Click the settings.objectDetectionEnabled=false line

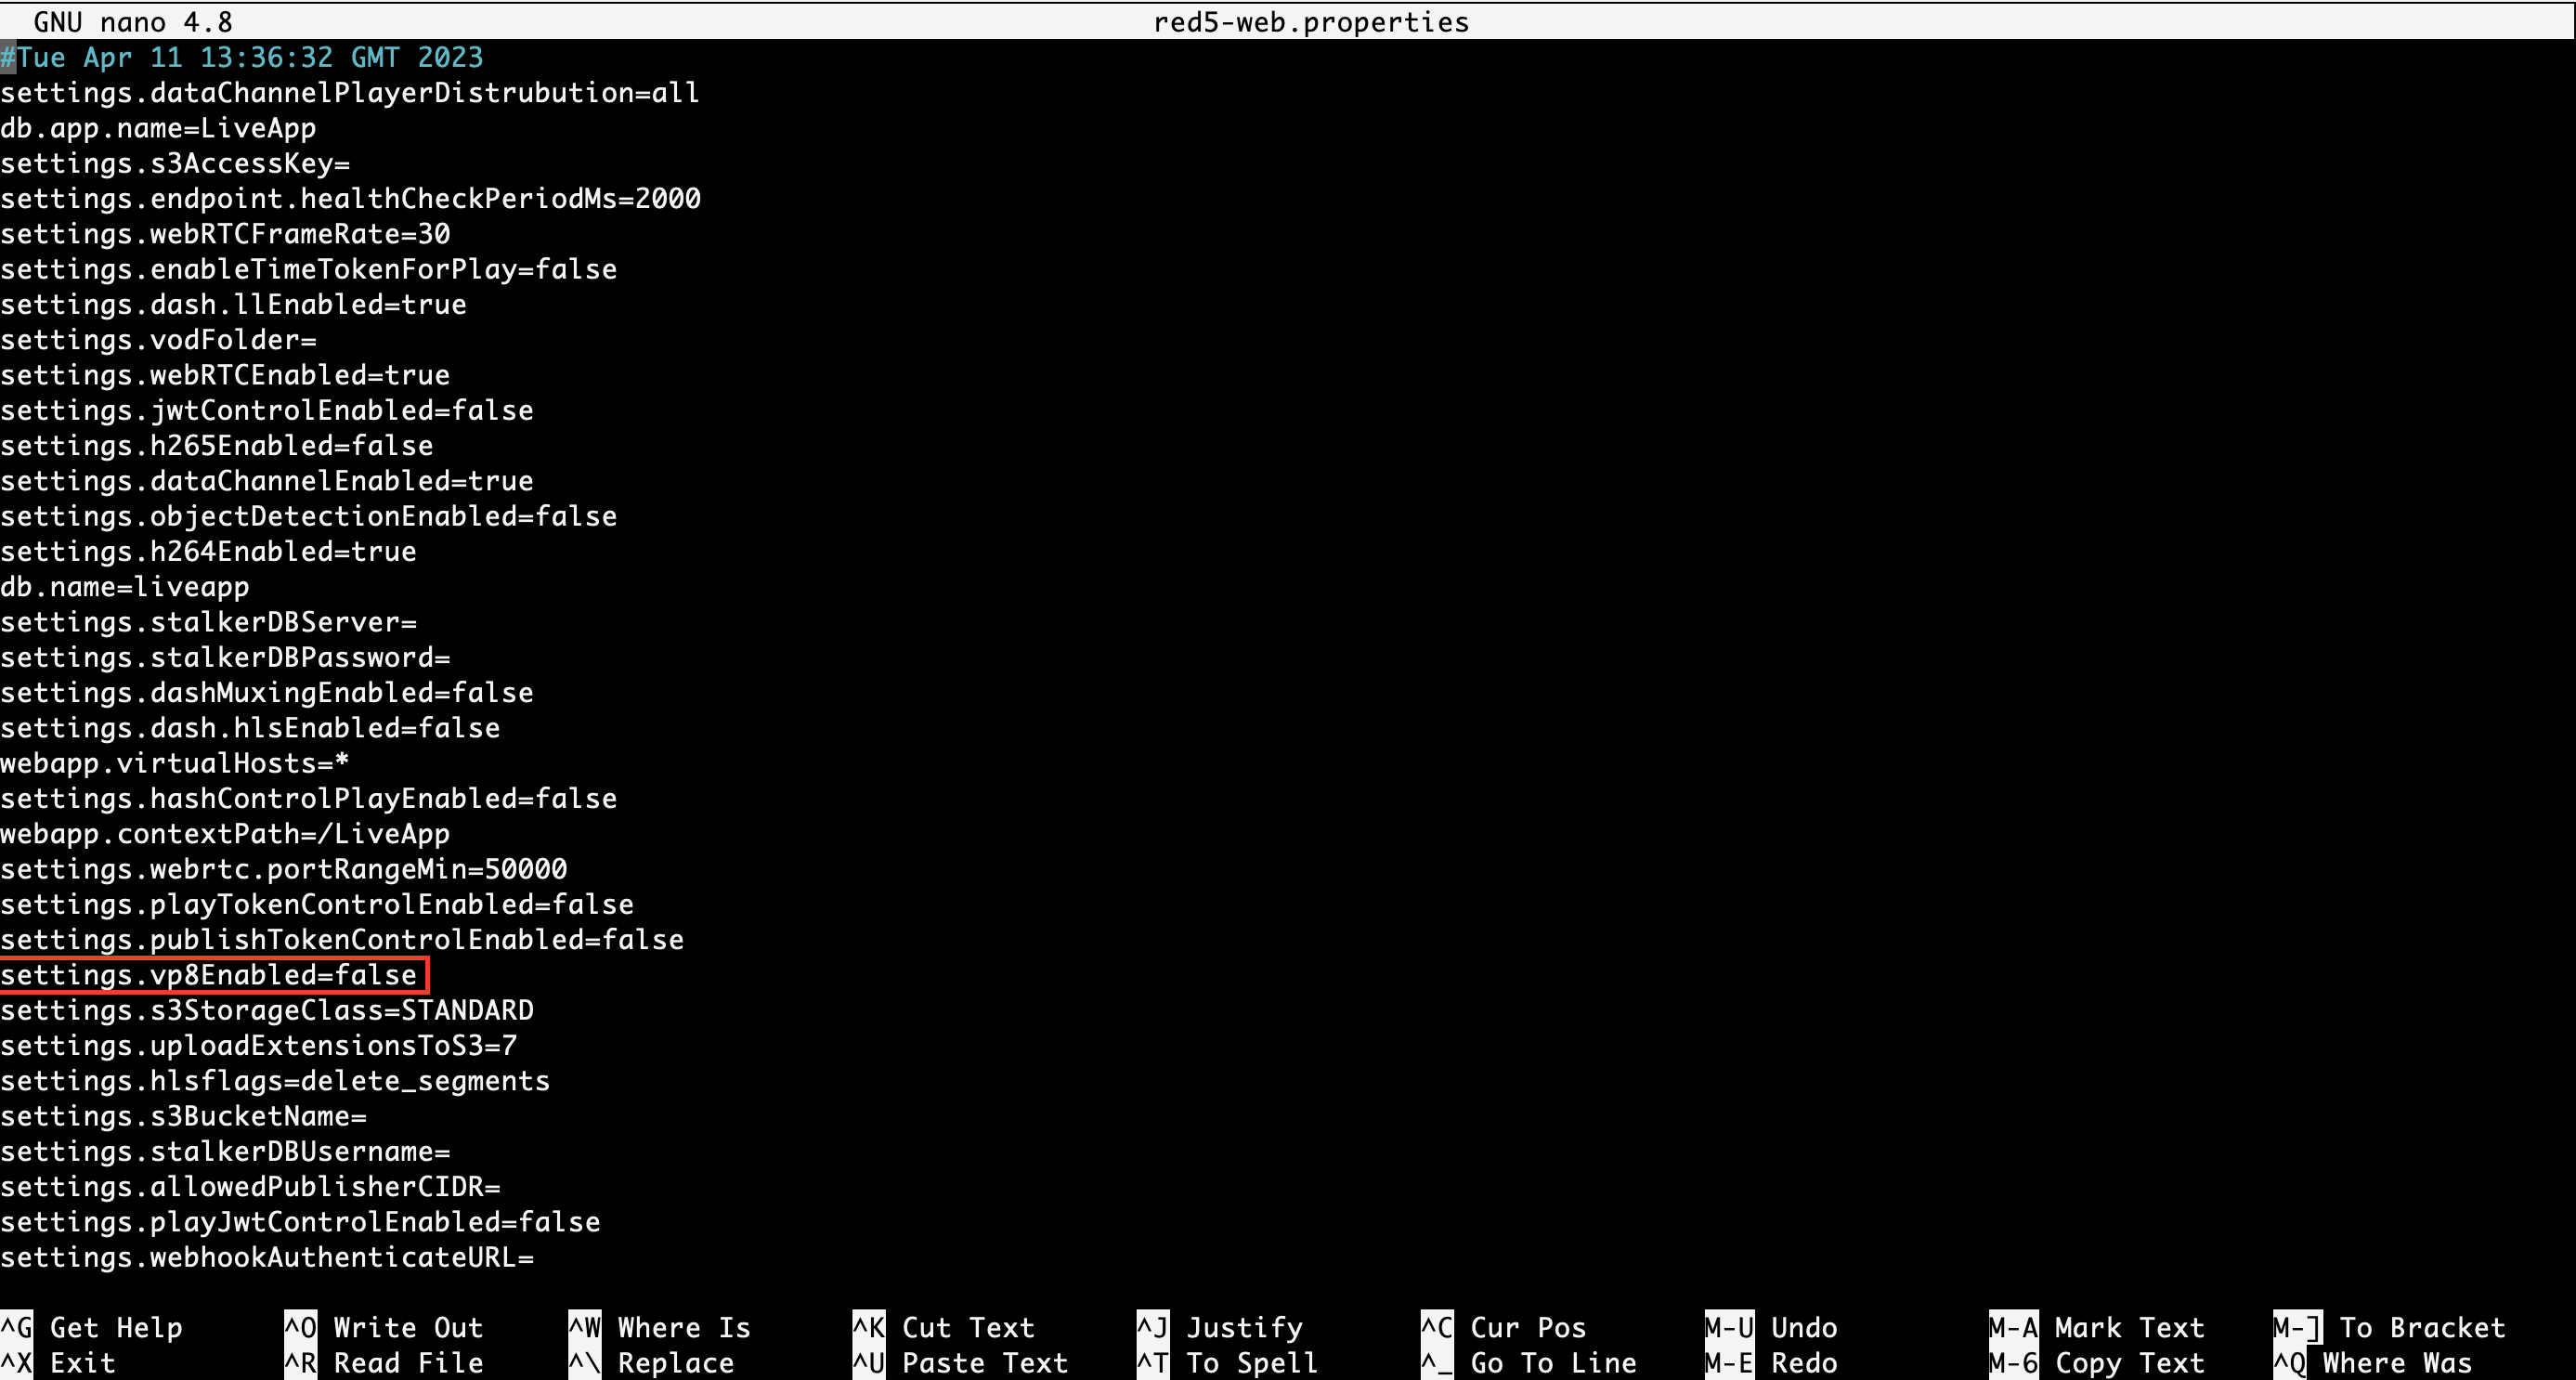(x=309, y=516)
